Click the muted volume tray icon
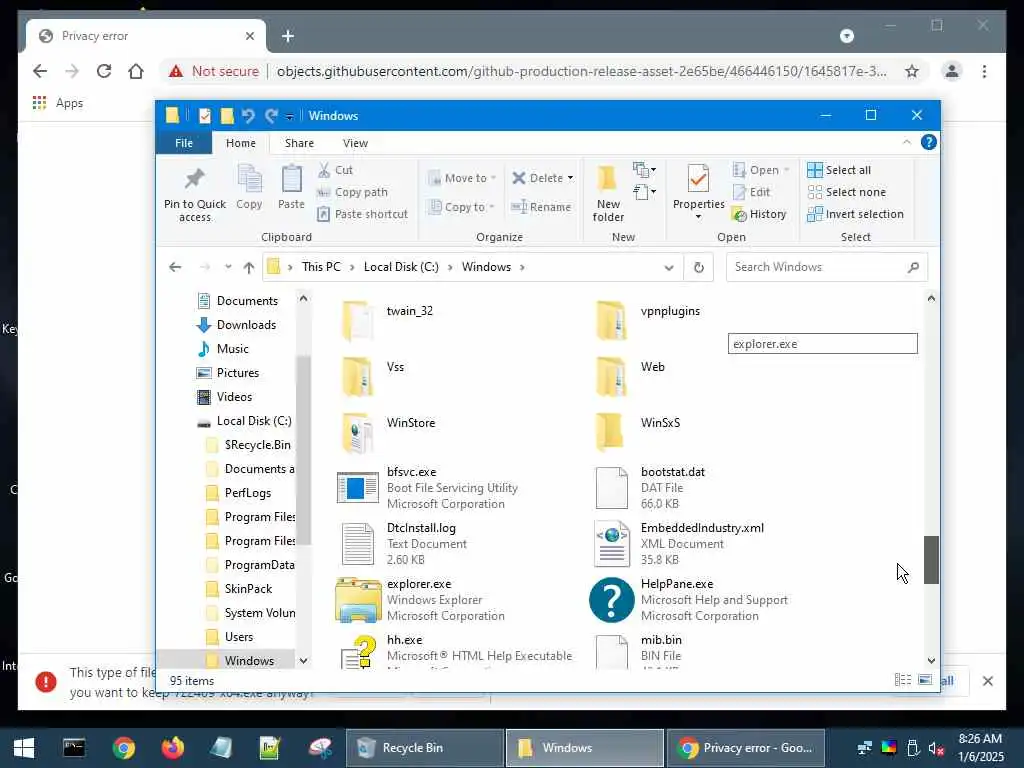 coord(936,748)
